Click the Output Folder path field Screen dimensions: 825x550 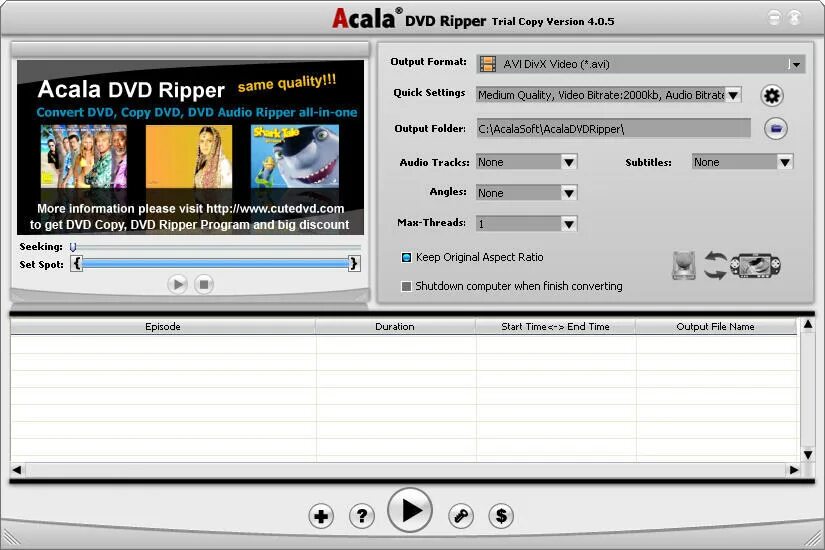pos(613,128)
